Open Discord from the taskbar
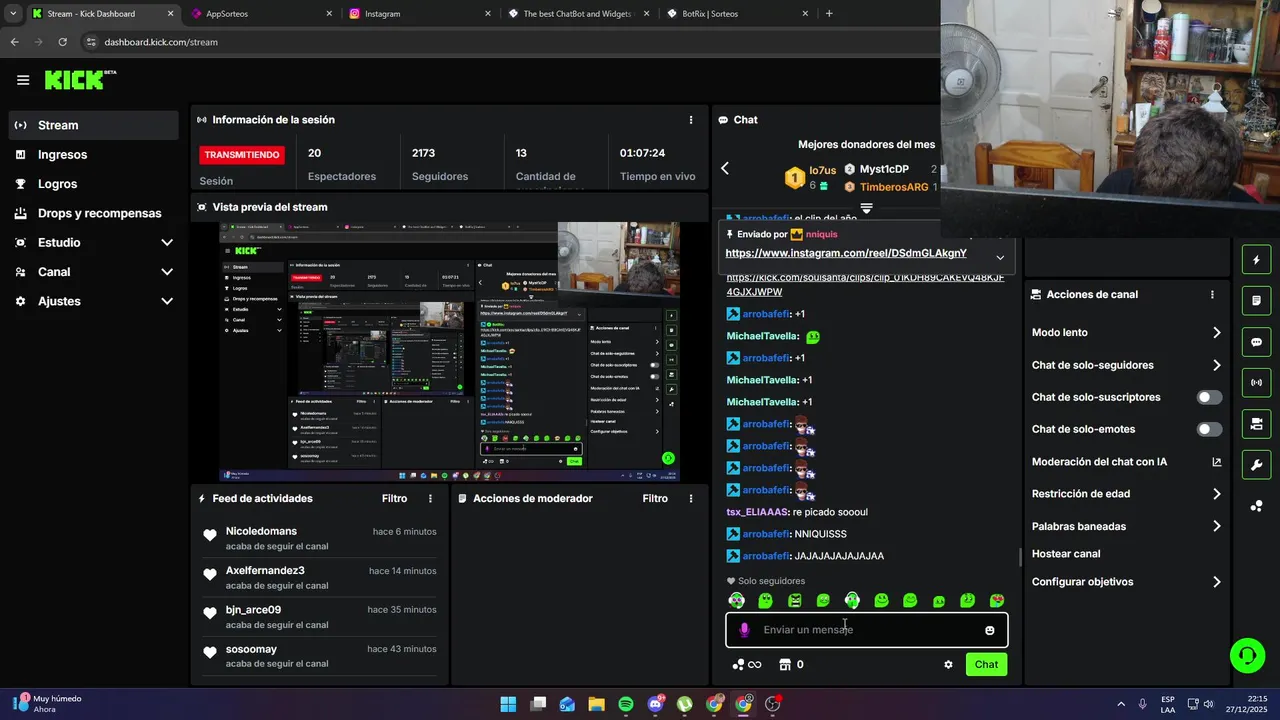The height and width of the screenshot is (720, 1280). point(655,704)
